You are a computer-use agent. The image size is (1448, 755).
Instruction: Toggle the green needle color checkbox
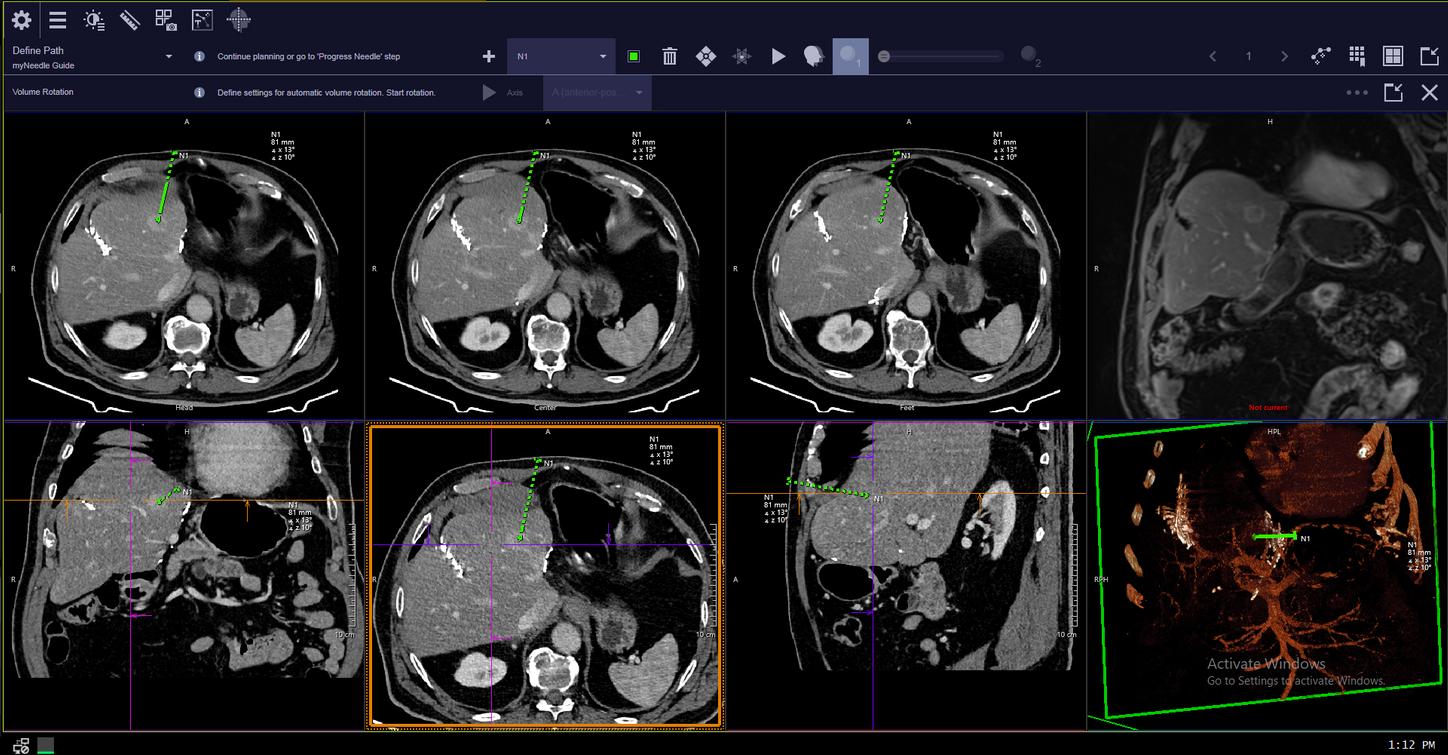point(634,57)
